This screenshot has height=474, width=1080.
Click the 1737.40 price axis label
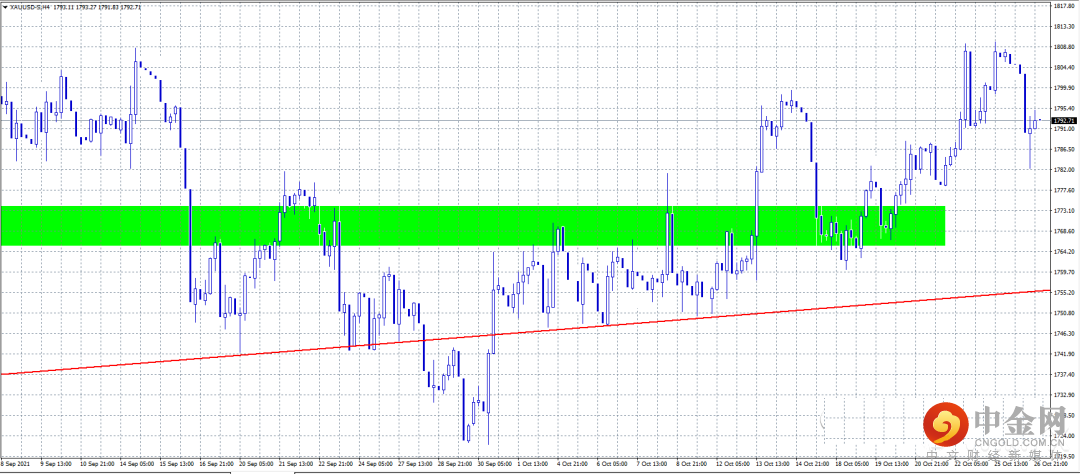point(1065,374)
